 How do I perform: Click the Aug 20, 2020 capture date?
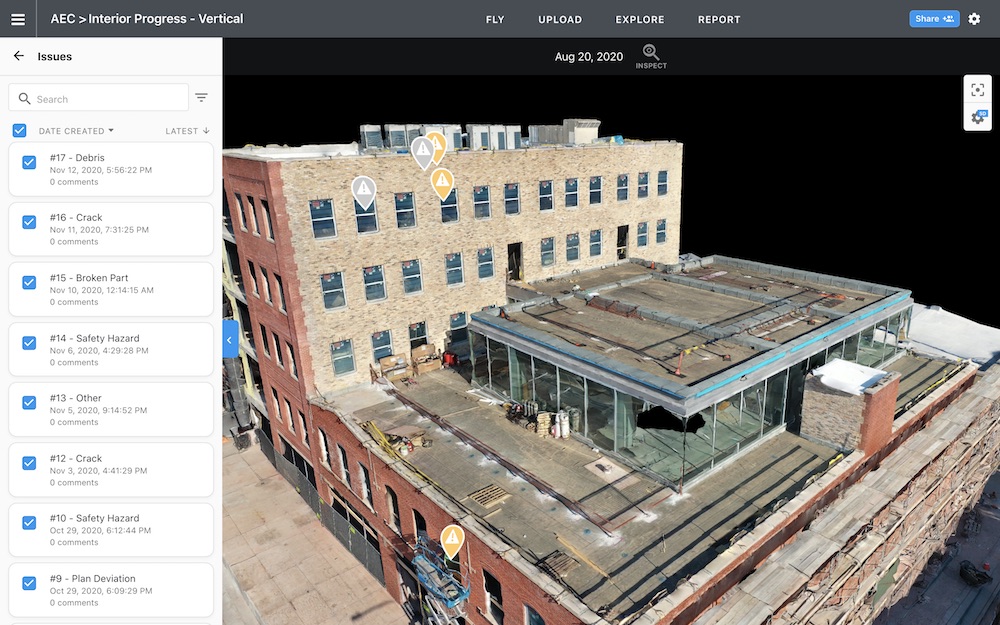tap(589, 57)
